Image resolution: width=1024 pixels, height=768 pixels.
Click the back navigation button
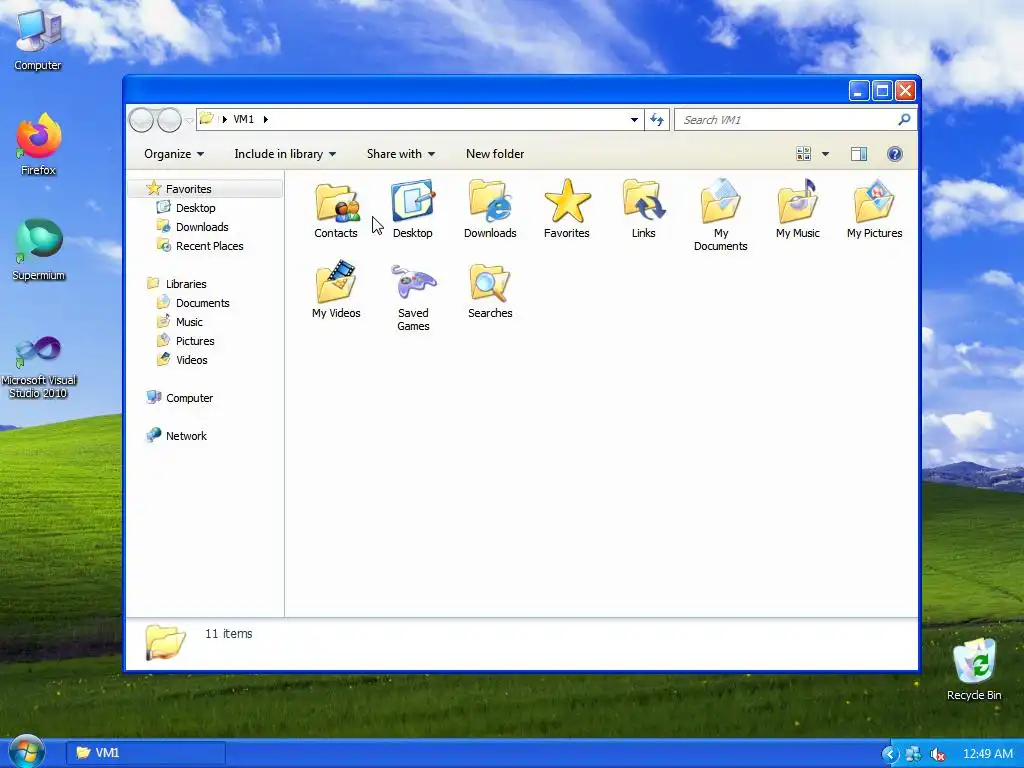[141, 120]
